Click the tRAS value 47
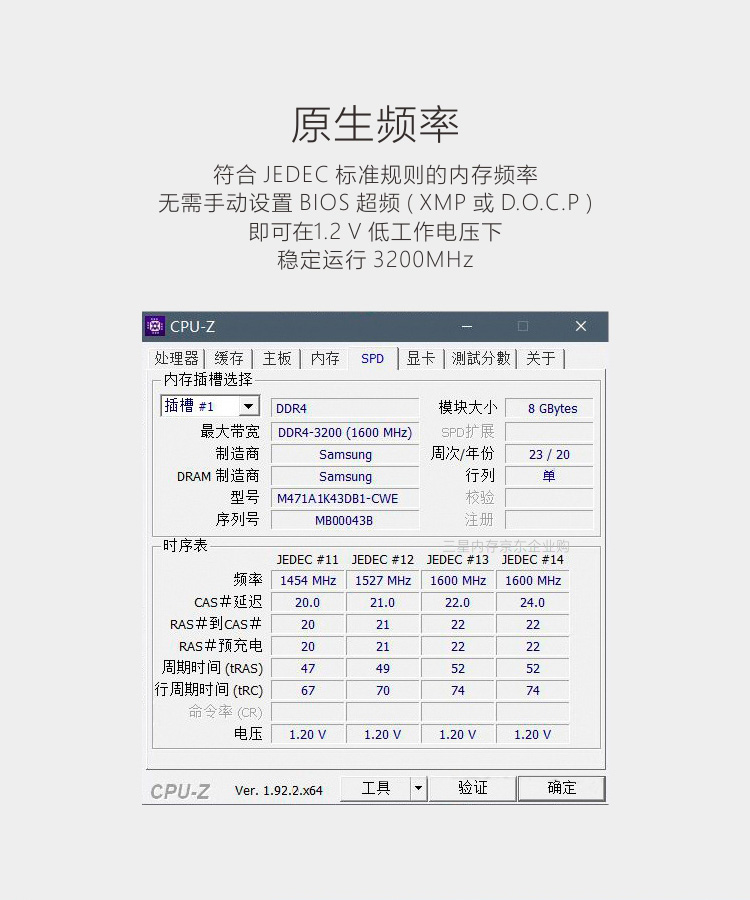 click(x=308, y=669)
